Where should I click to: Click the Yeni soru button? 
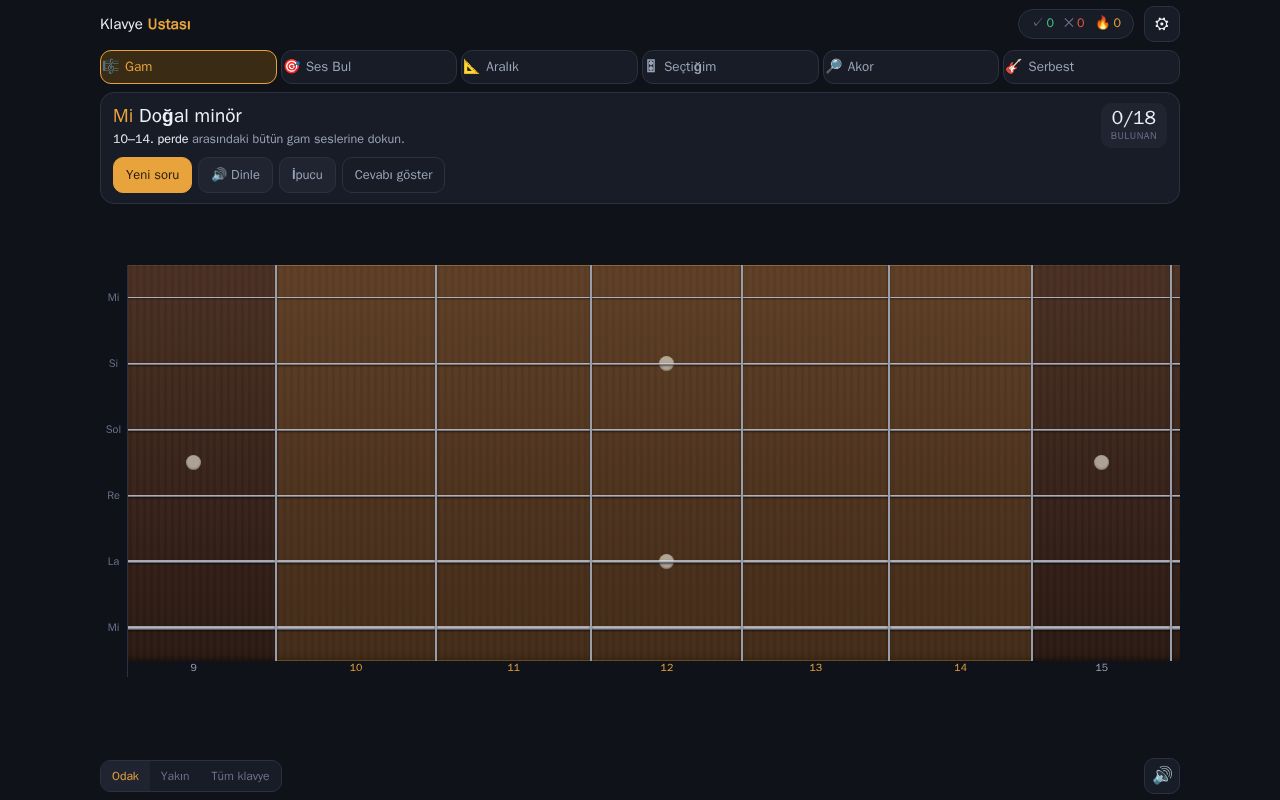pos(152,175)
